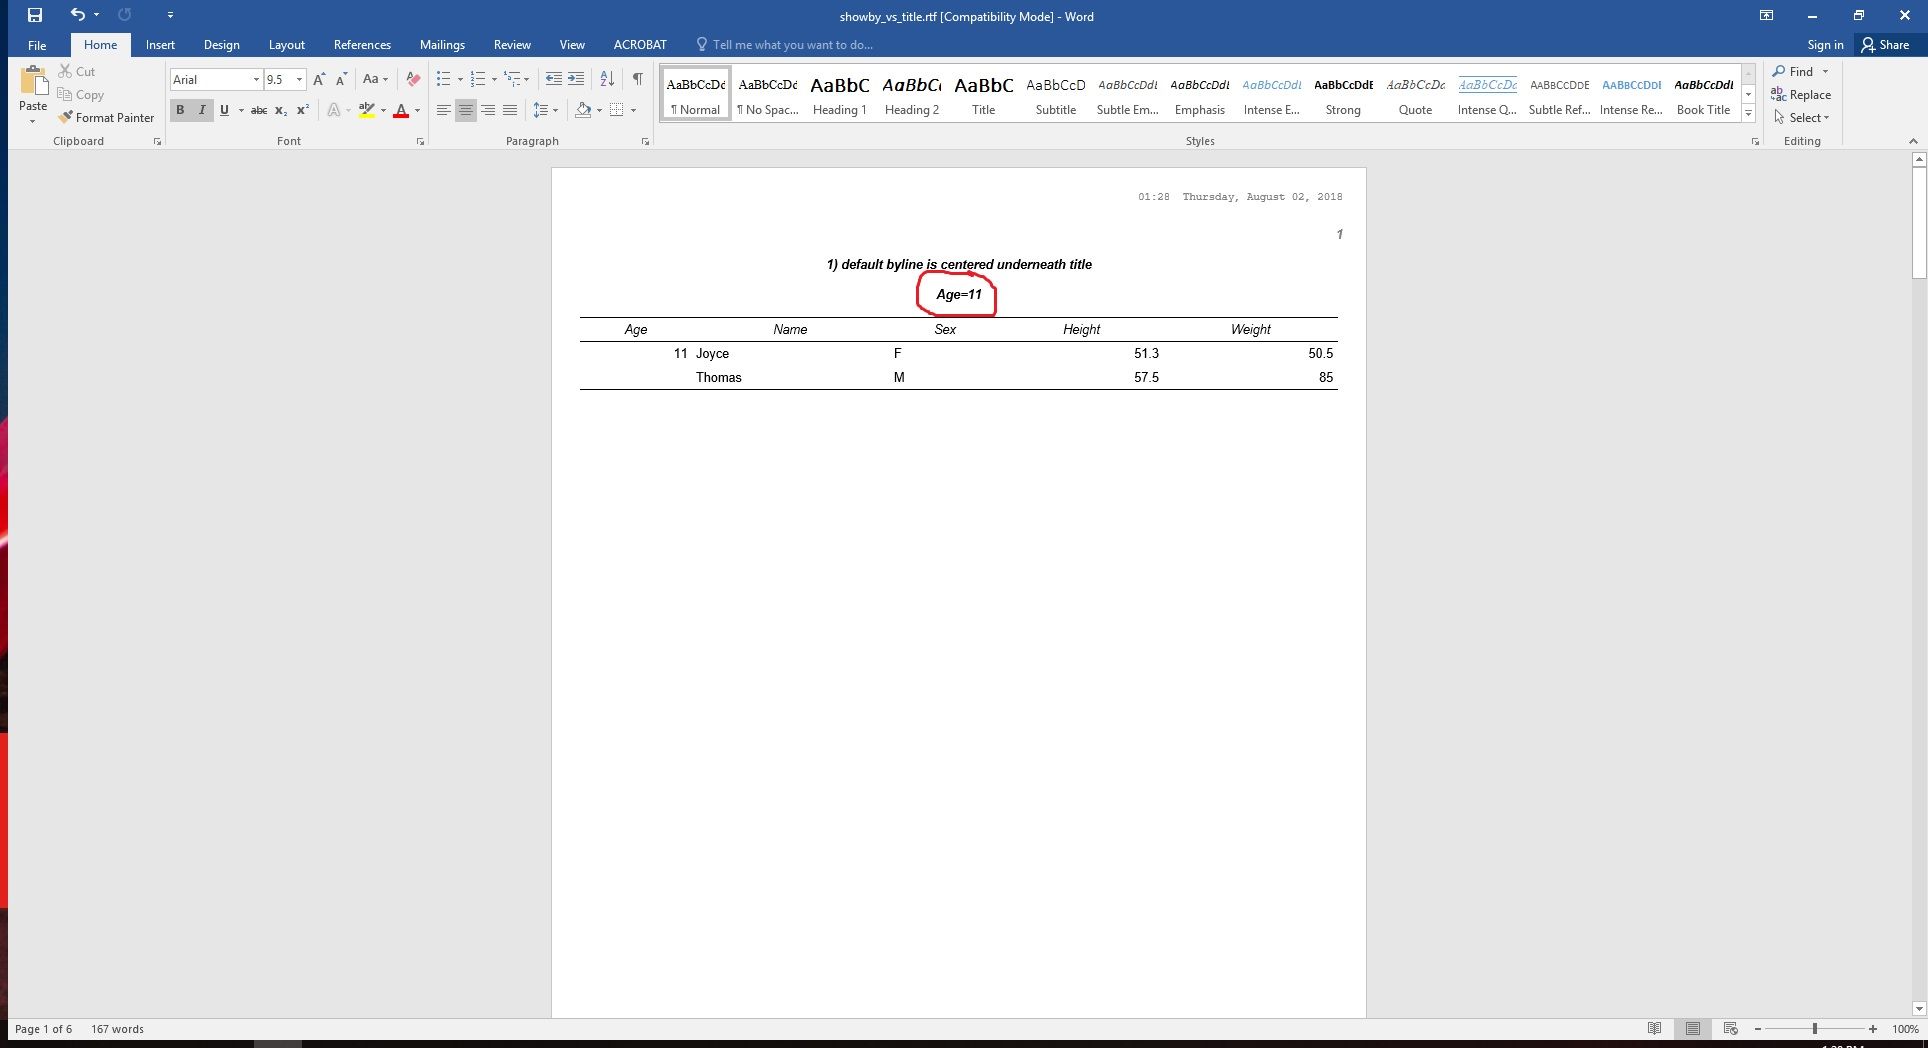Open the Font name dropdown

256,79
